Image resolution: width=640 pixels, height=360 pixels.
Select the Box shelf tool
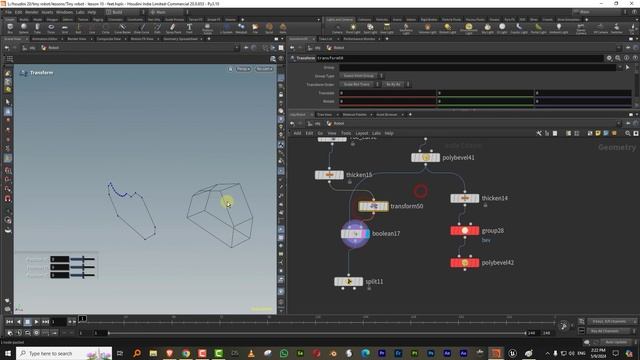(10, 28)
